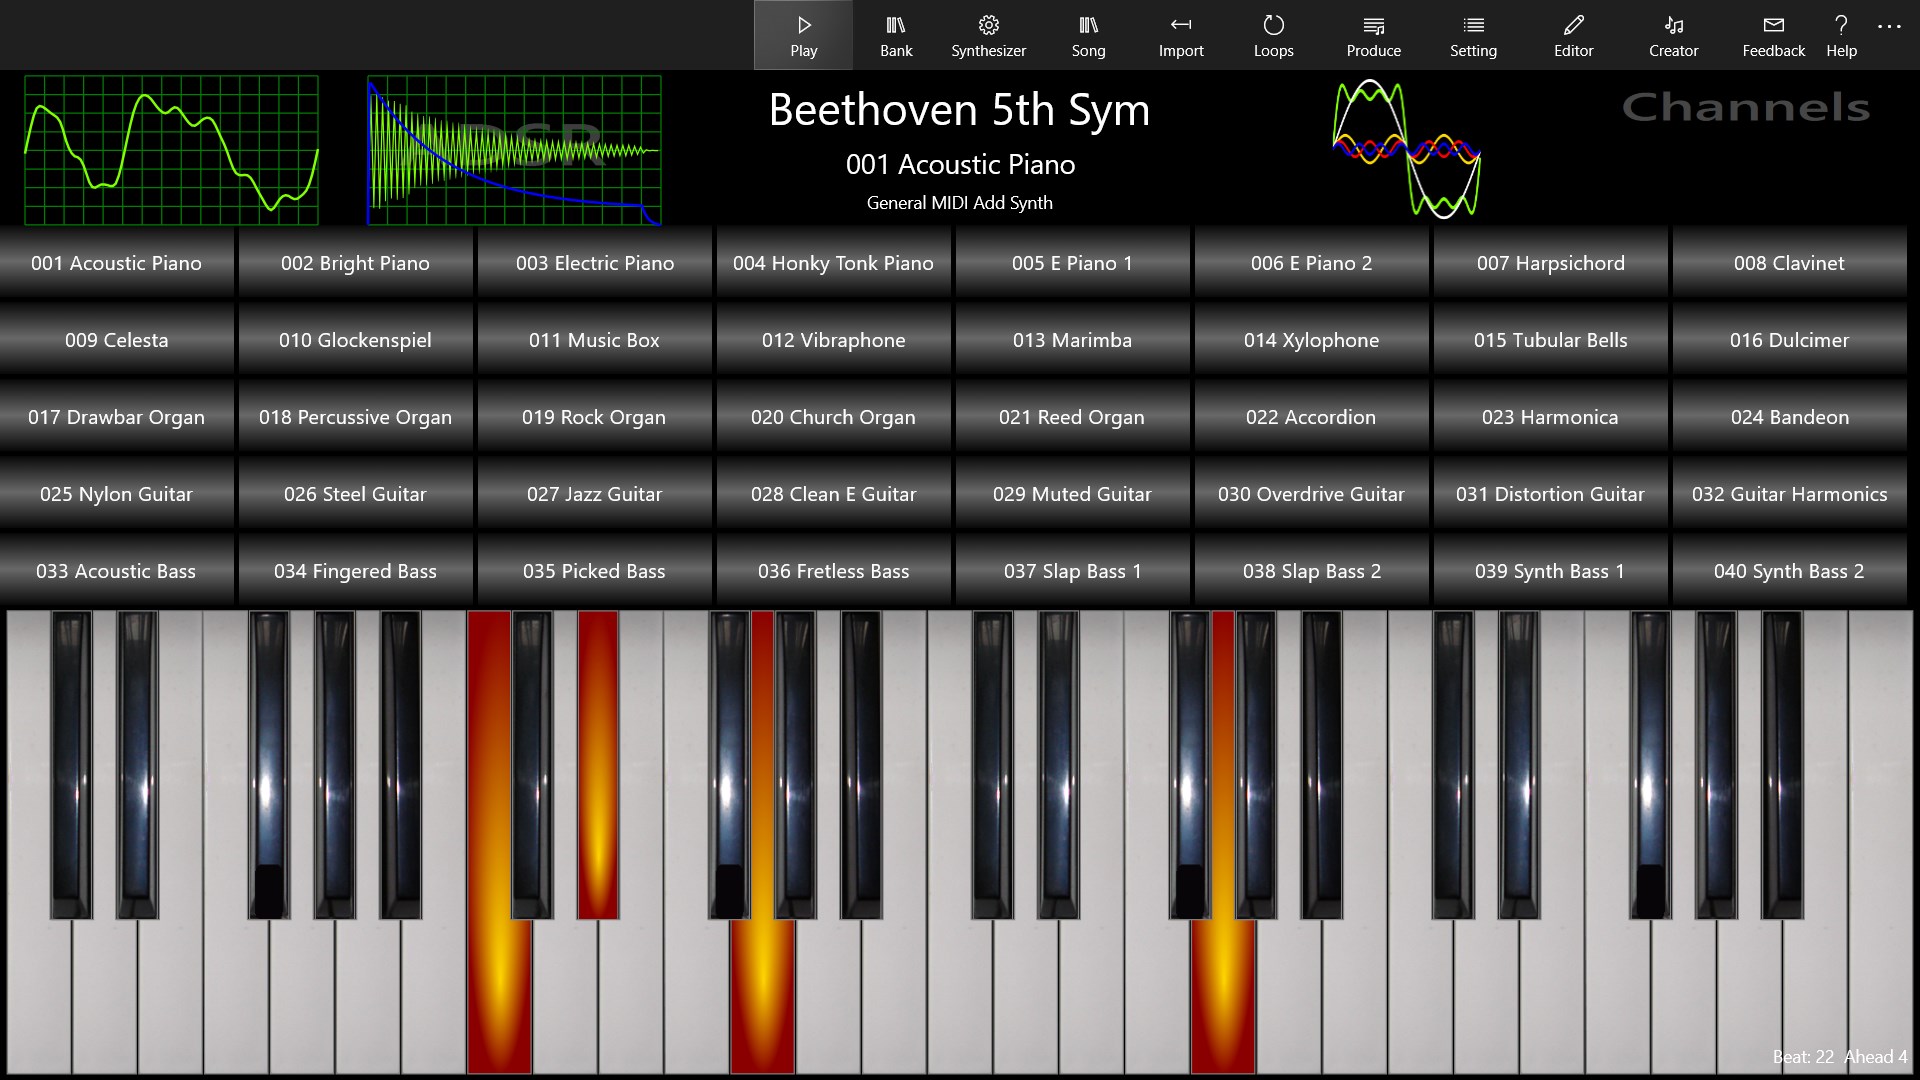Click the Play icon in toolbar

click(x=803, y=26)
